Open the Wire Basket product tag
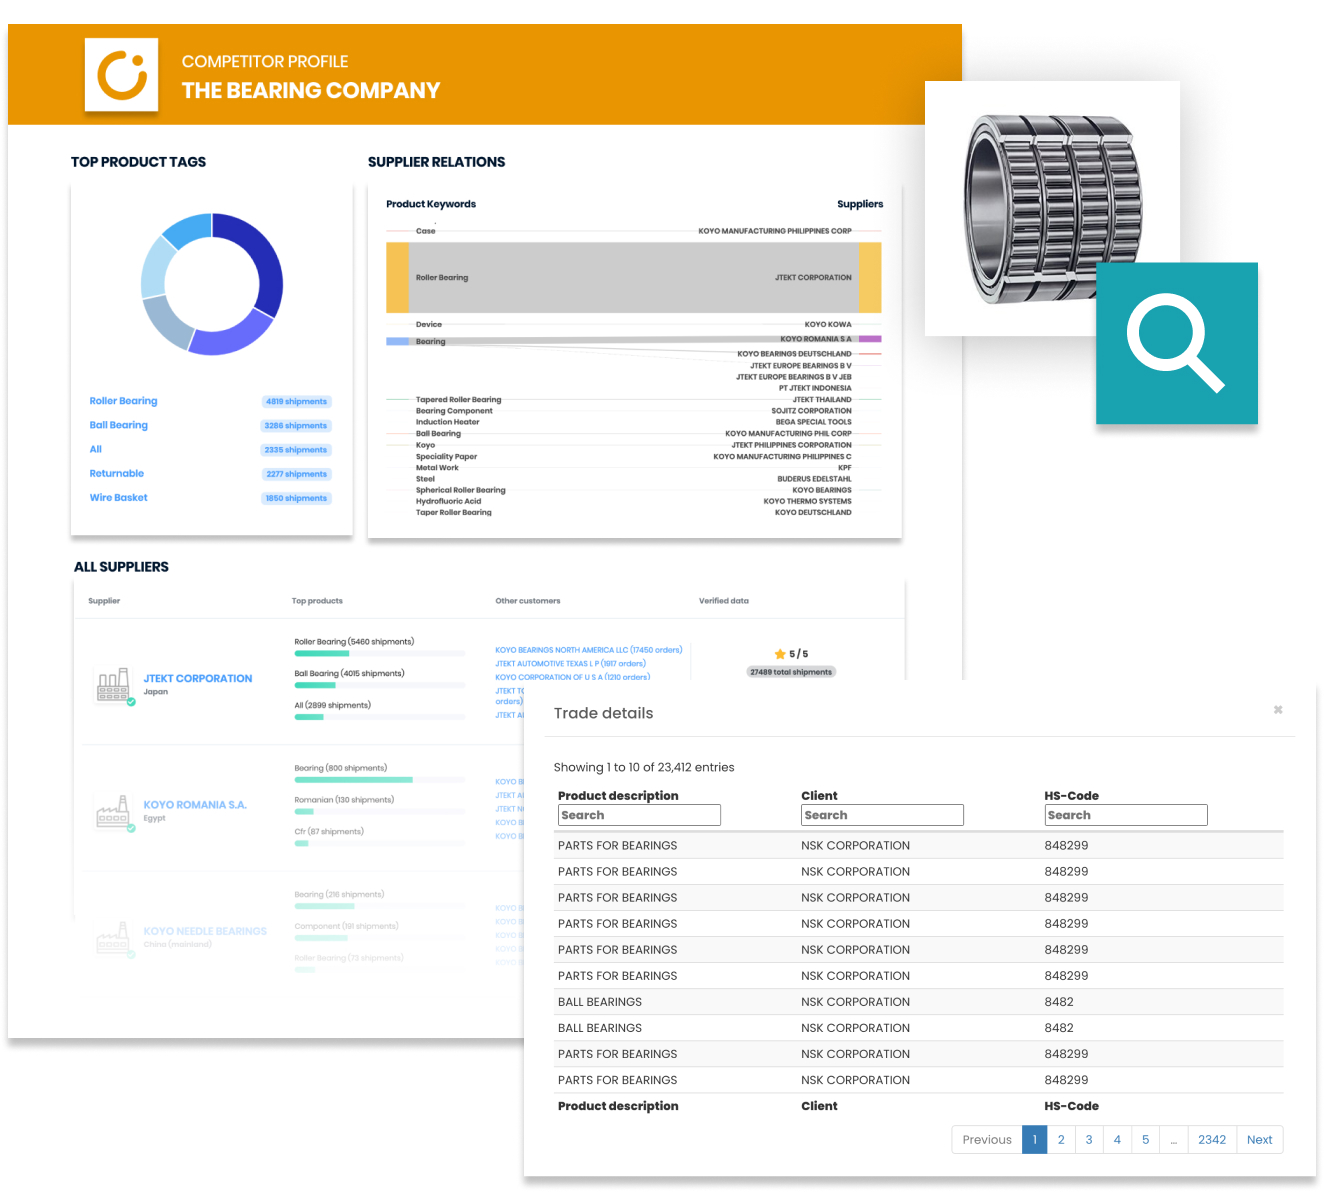The height and width of the screenshot is (1193, 1324). (118, 497)
